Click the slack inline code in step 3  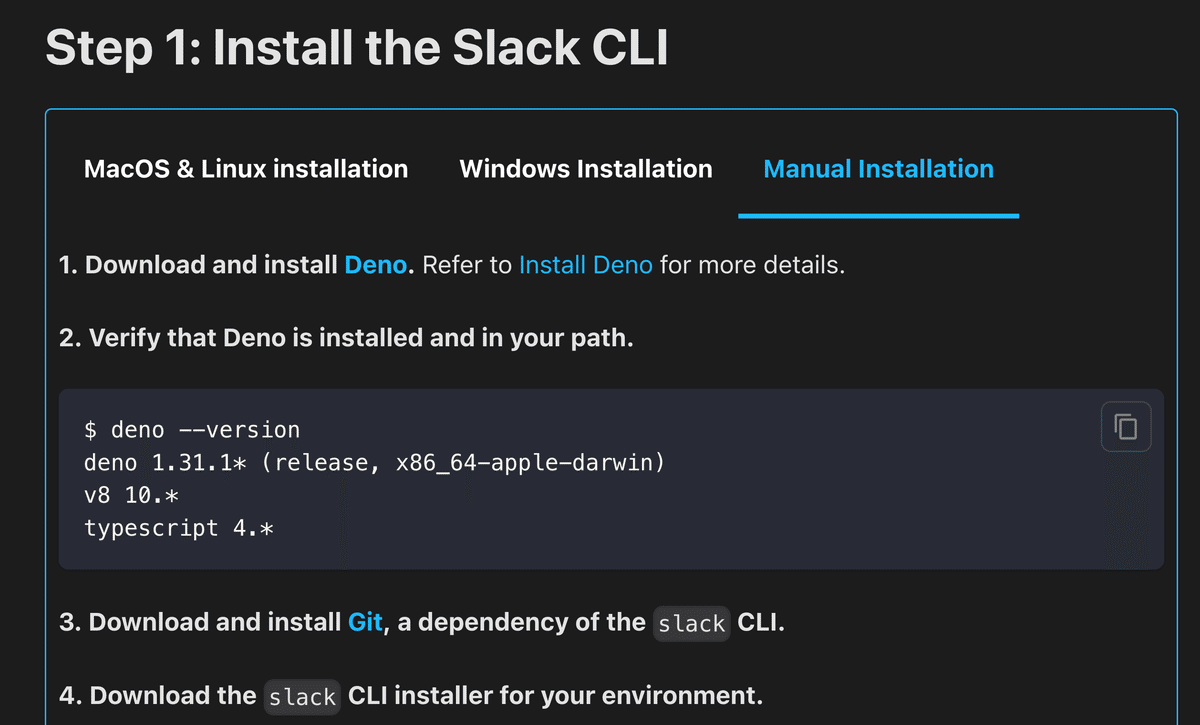click(691, 623)
